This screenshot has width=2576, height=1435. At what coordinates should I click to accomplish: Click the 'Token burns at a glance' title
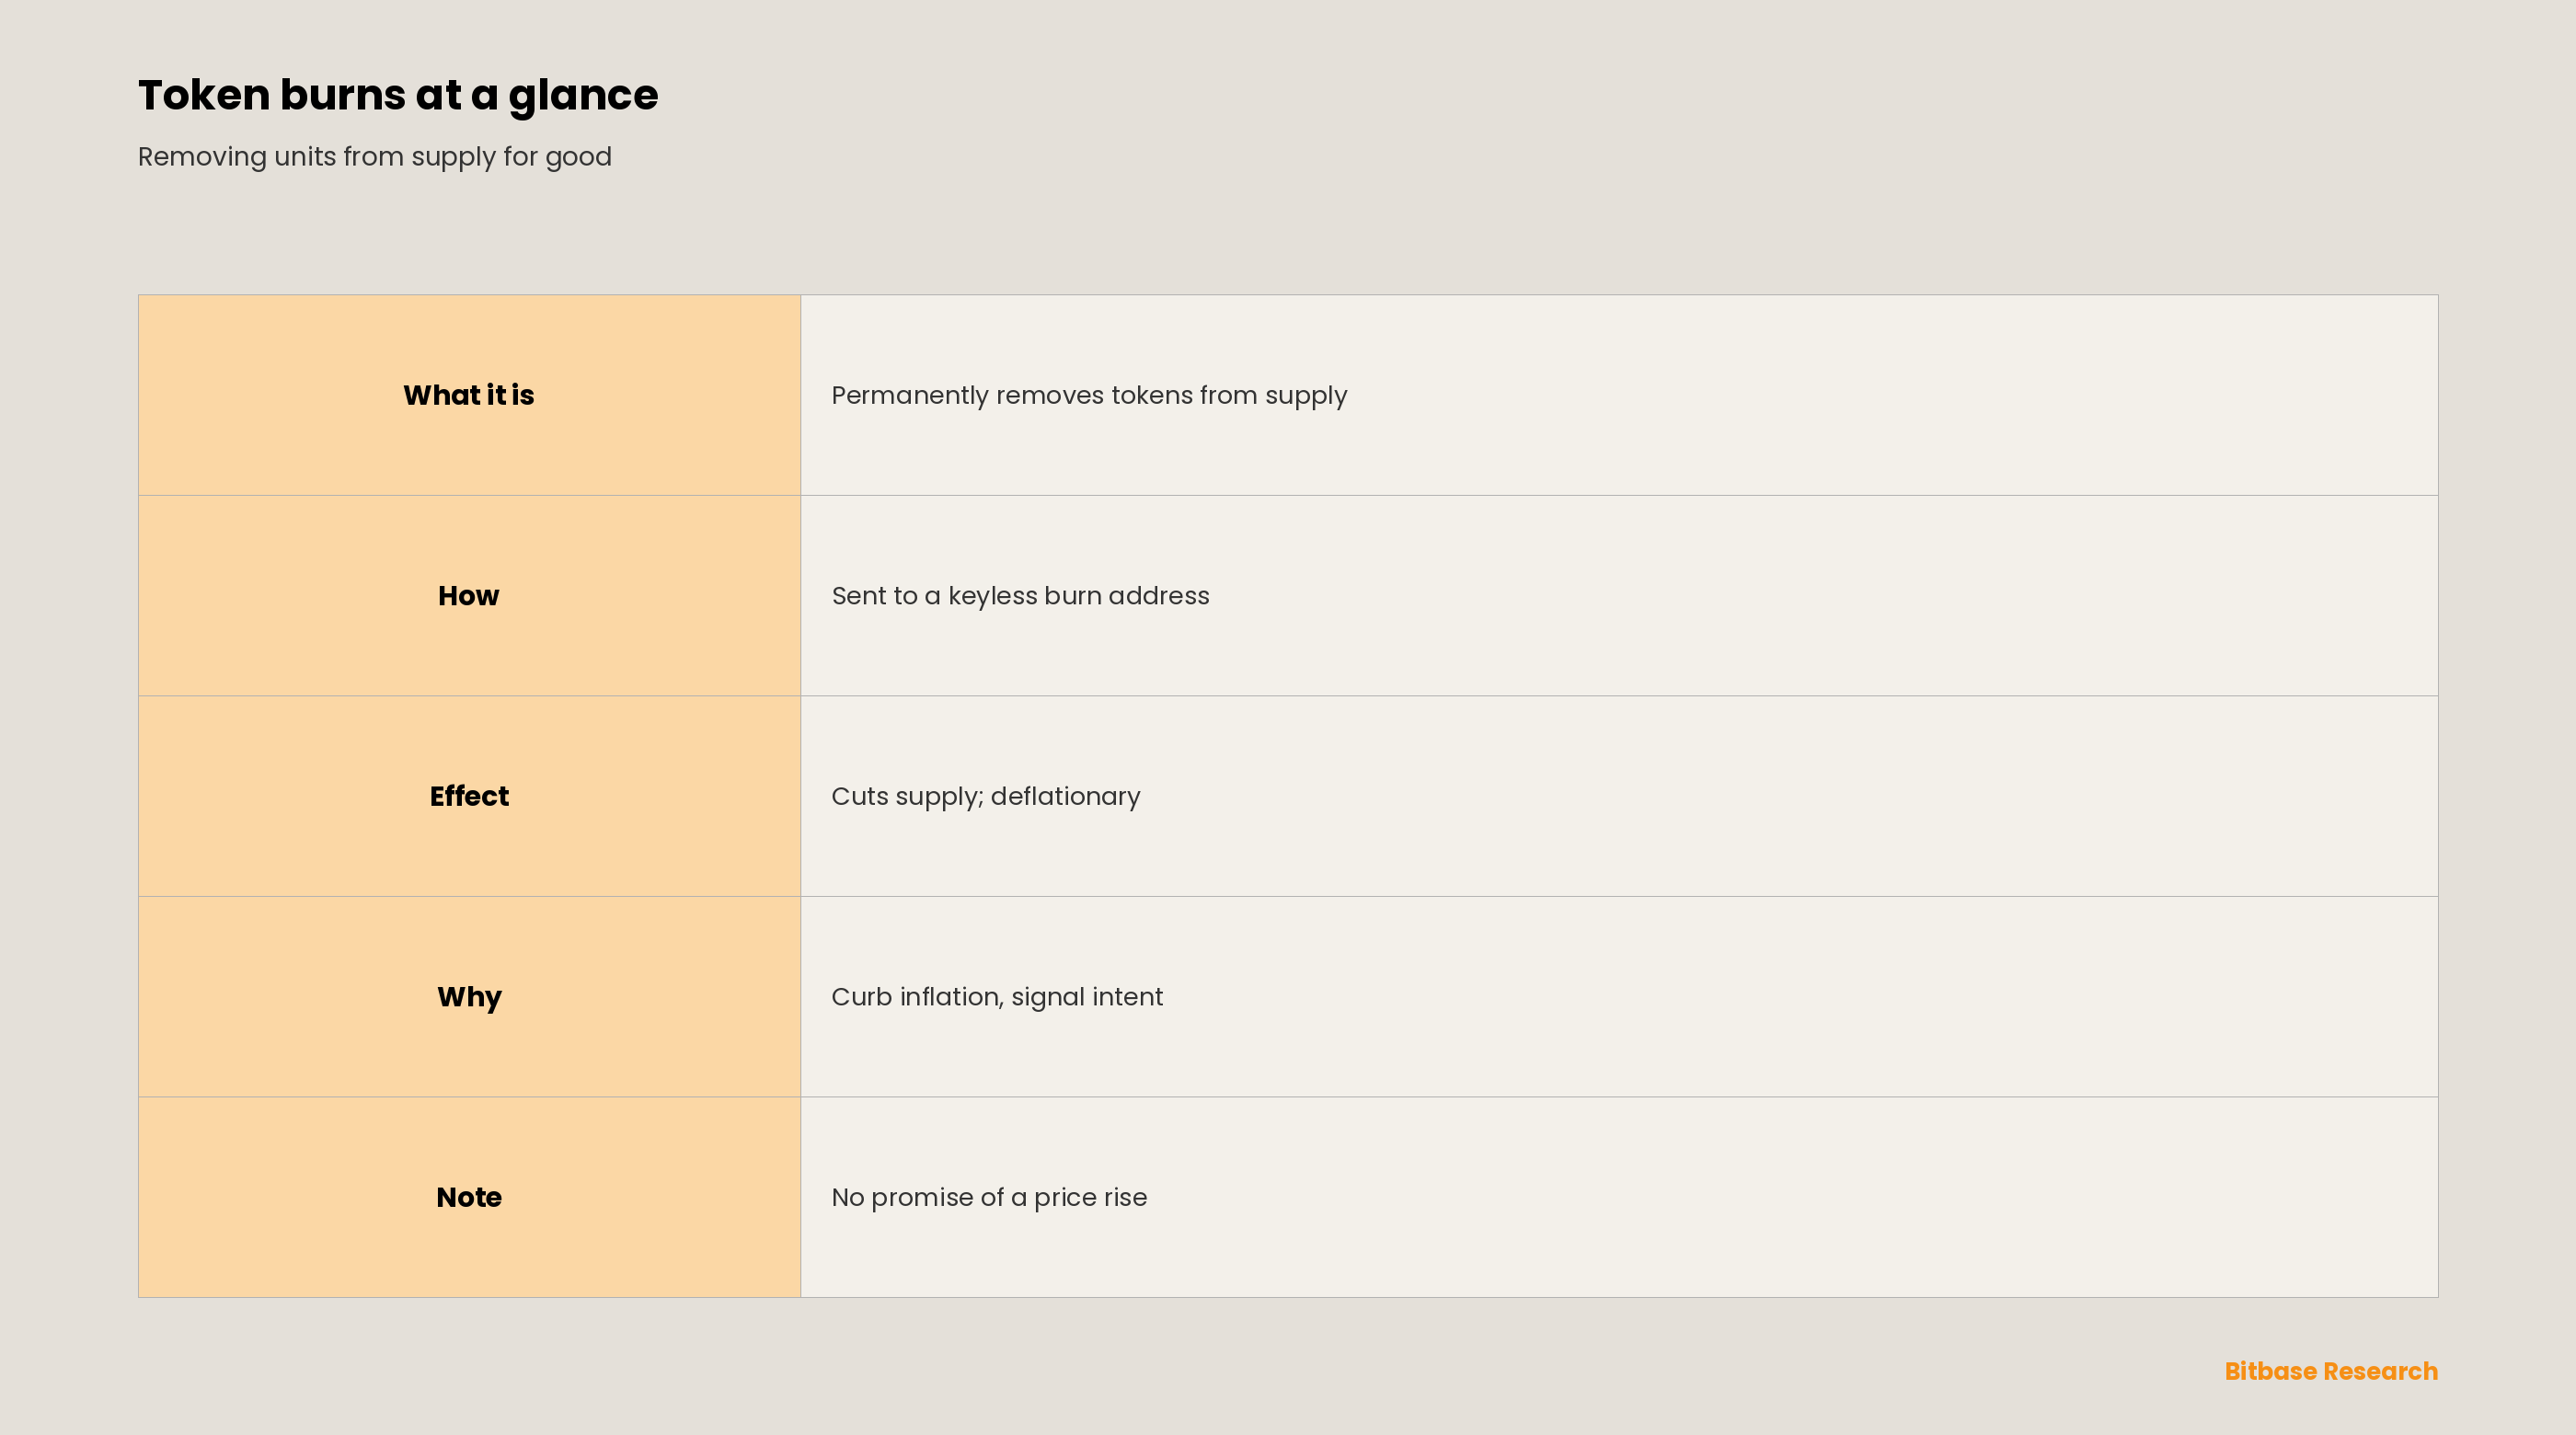click(x=398, y=96)
